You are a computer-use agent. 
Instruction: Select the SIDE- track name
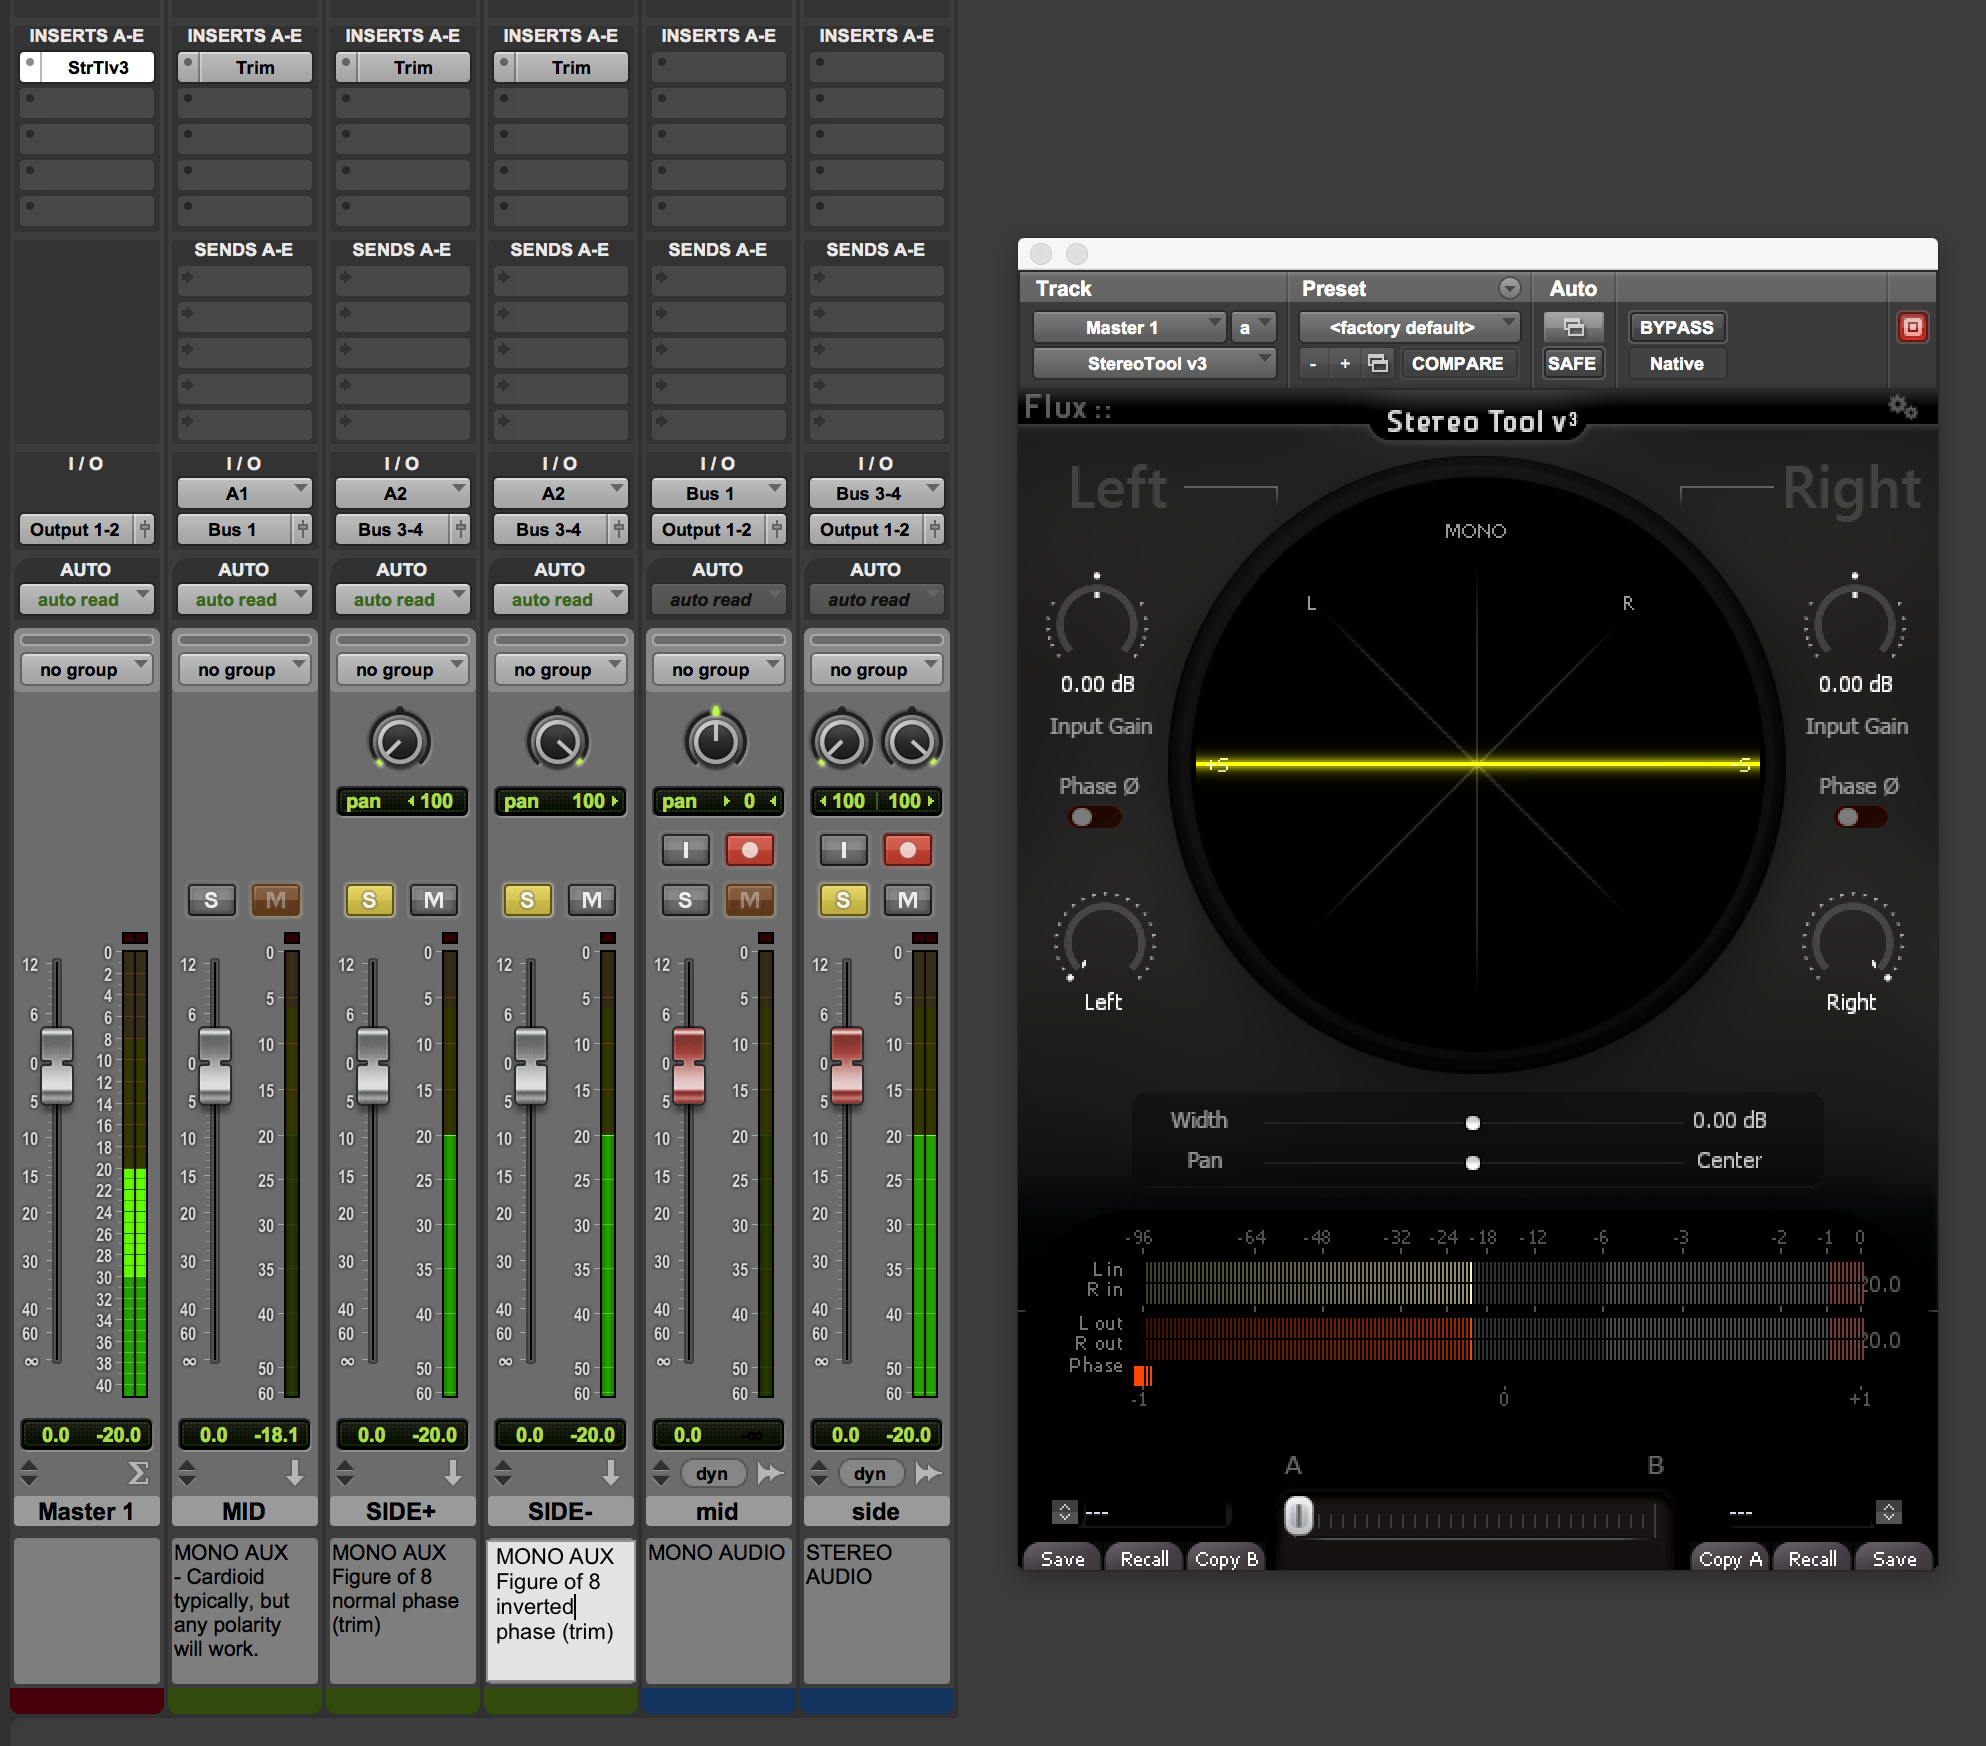tap(560, 1511)
